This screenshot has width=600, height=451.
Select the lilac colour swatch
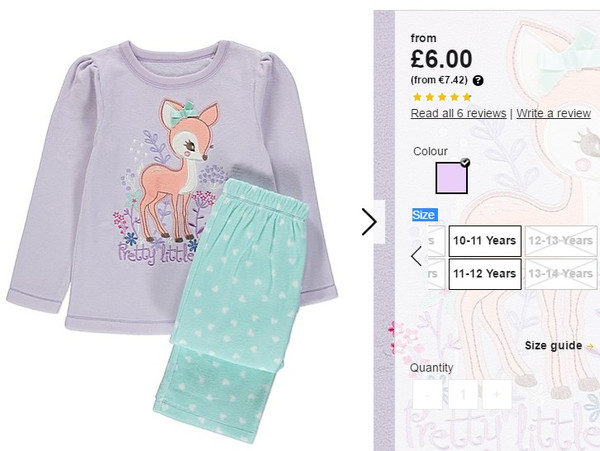tap(452, 178)
